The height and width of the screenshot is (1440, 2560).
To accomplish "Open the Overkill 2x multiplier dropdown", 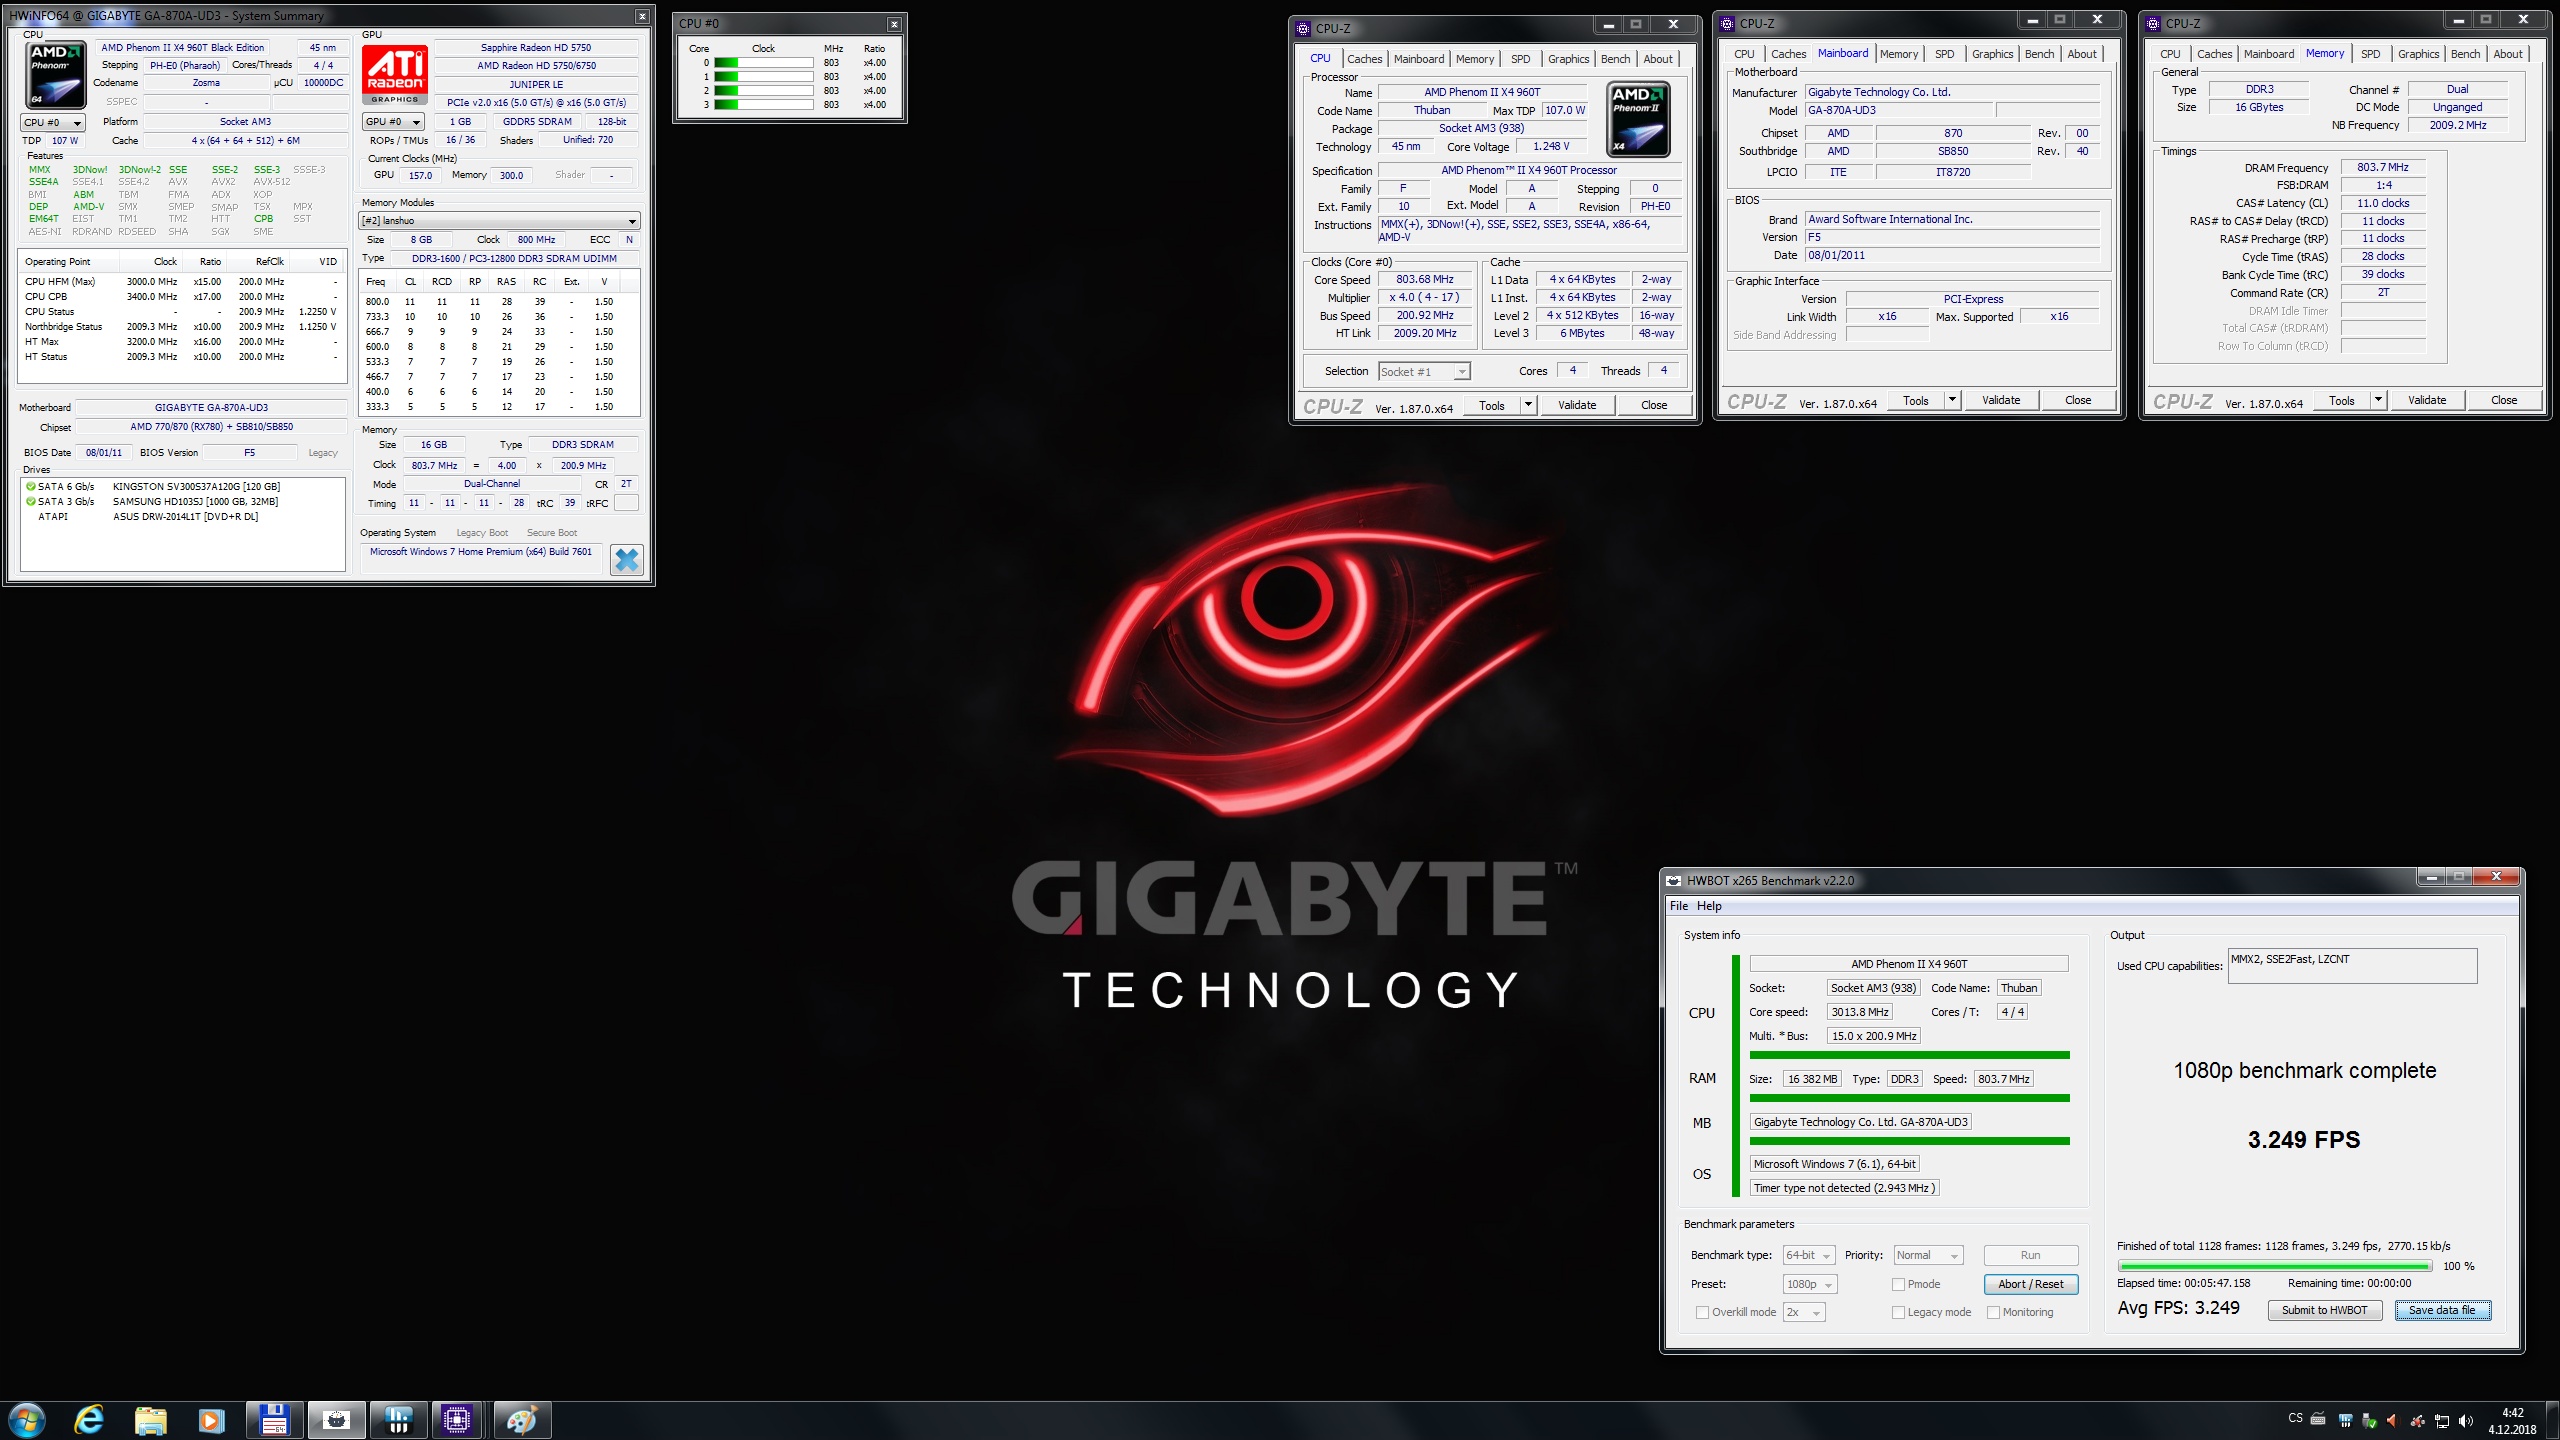I will 1805,1312.
